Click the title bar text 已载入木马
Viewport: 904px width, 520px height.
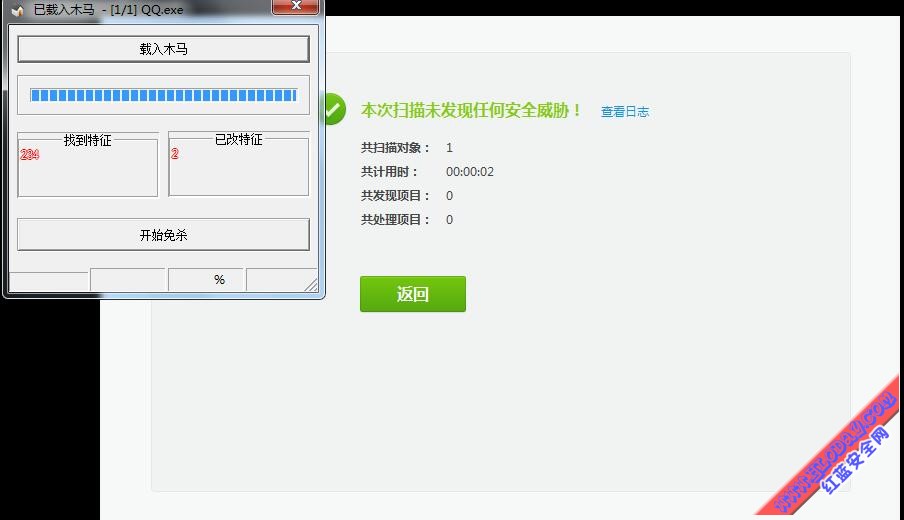click(x=64, y=9)
